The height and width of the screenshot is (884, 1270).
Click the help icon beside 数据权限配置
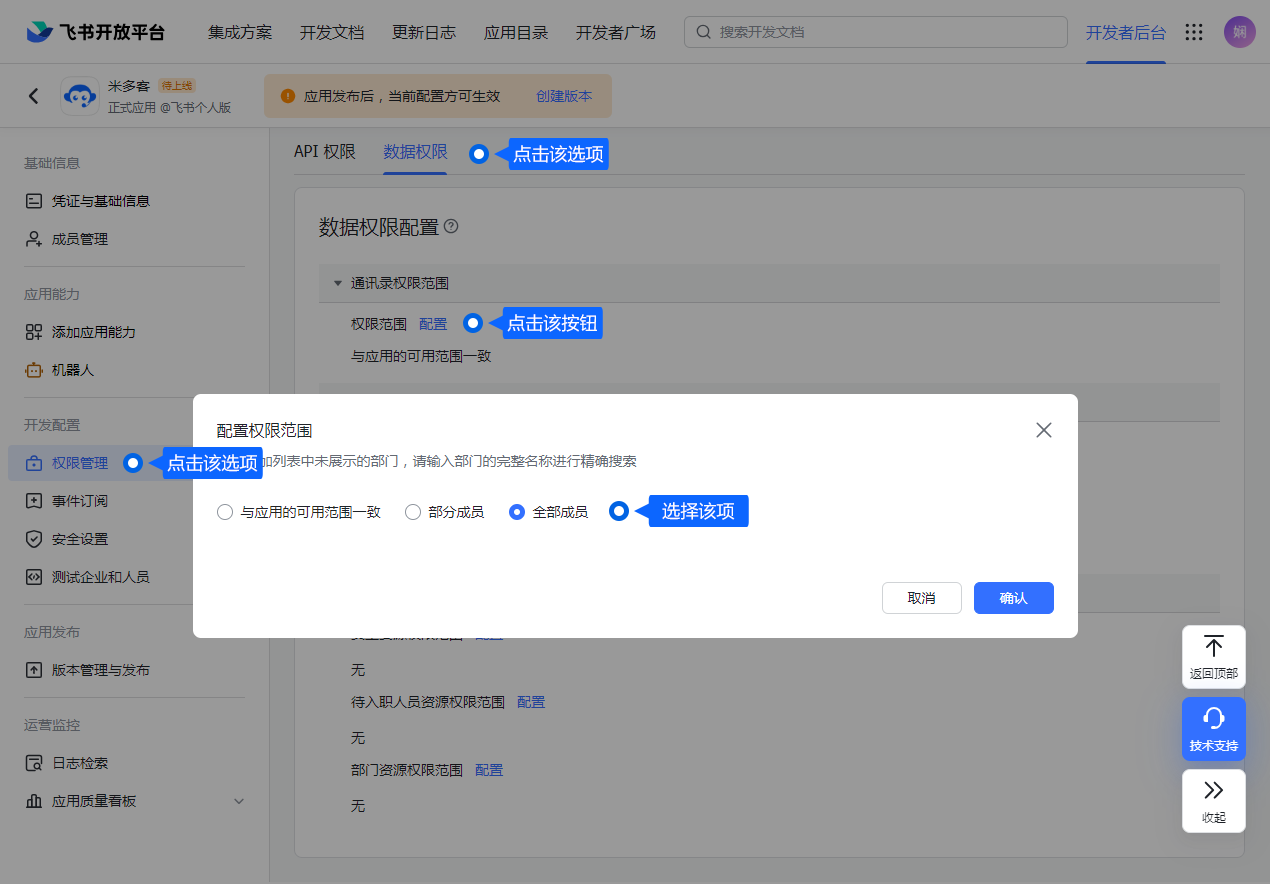[x=451, y=227]
